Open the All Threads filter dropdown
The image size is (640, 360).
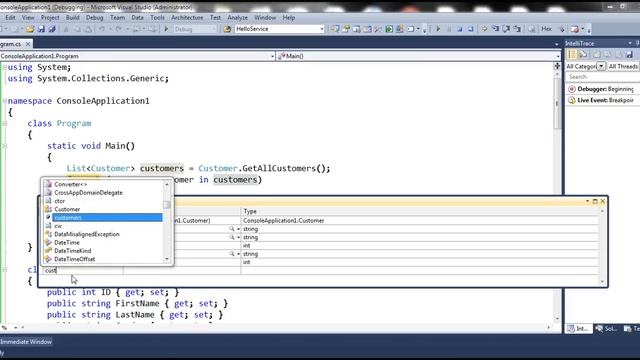click(623, 66)
